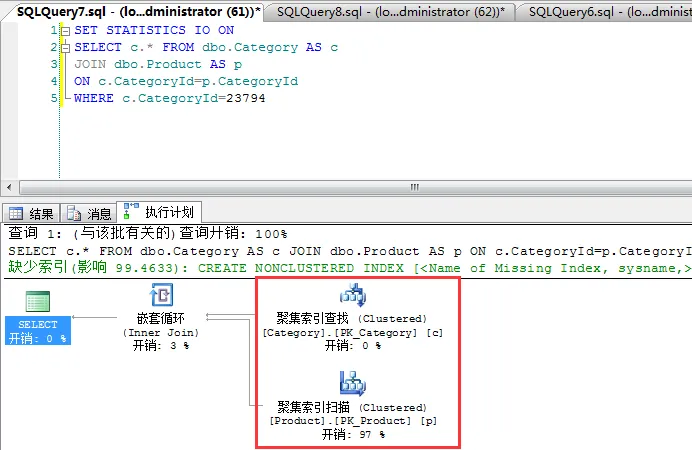Click JOIN dbo.Product AS p line

pyautogui.click(x=158, y=64)
